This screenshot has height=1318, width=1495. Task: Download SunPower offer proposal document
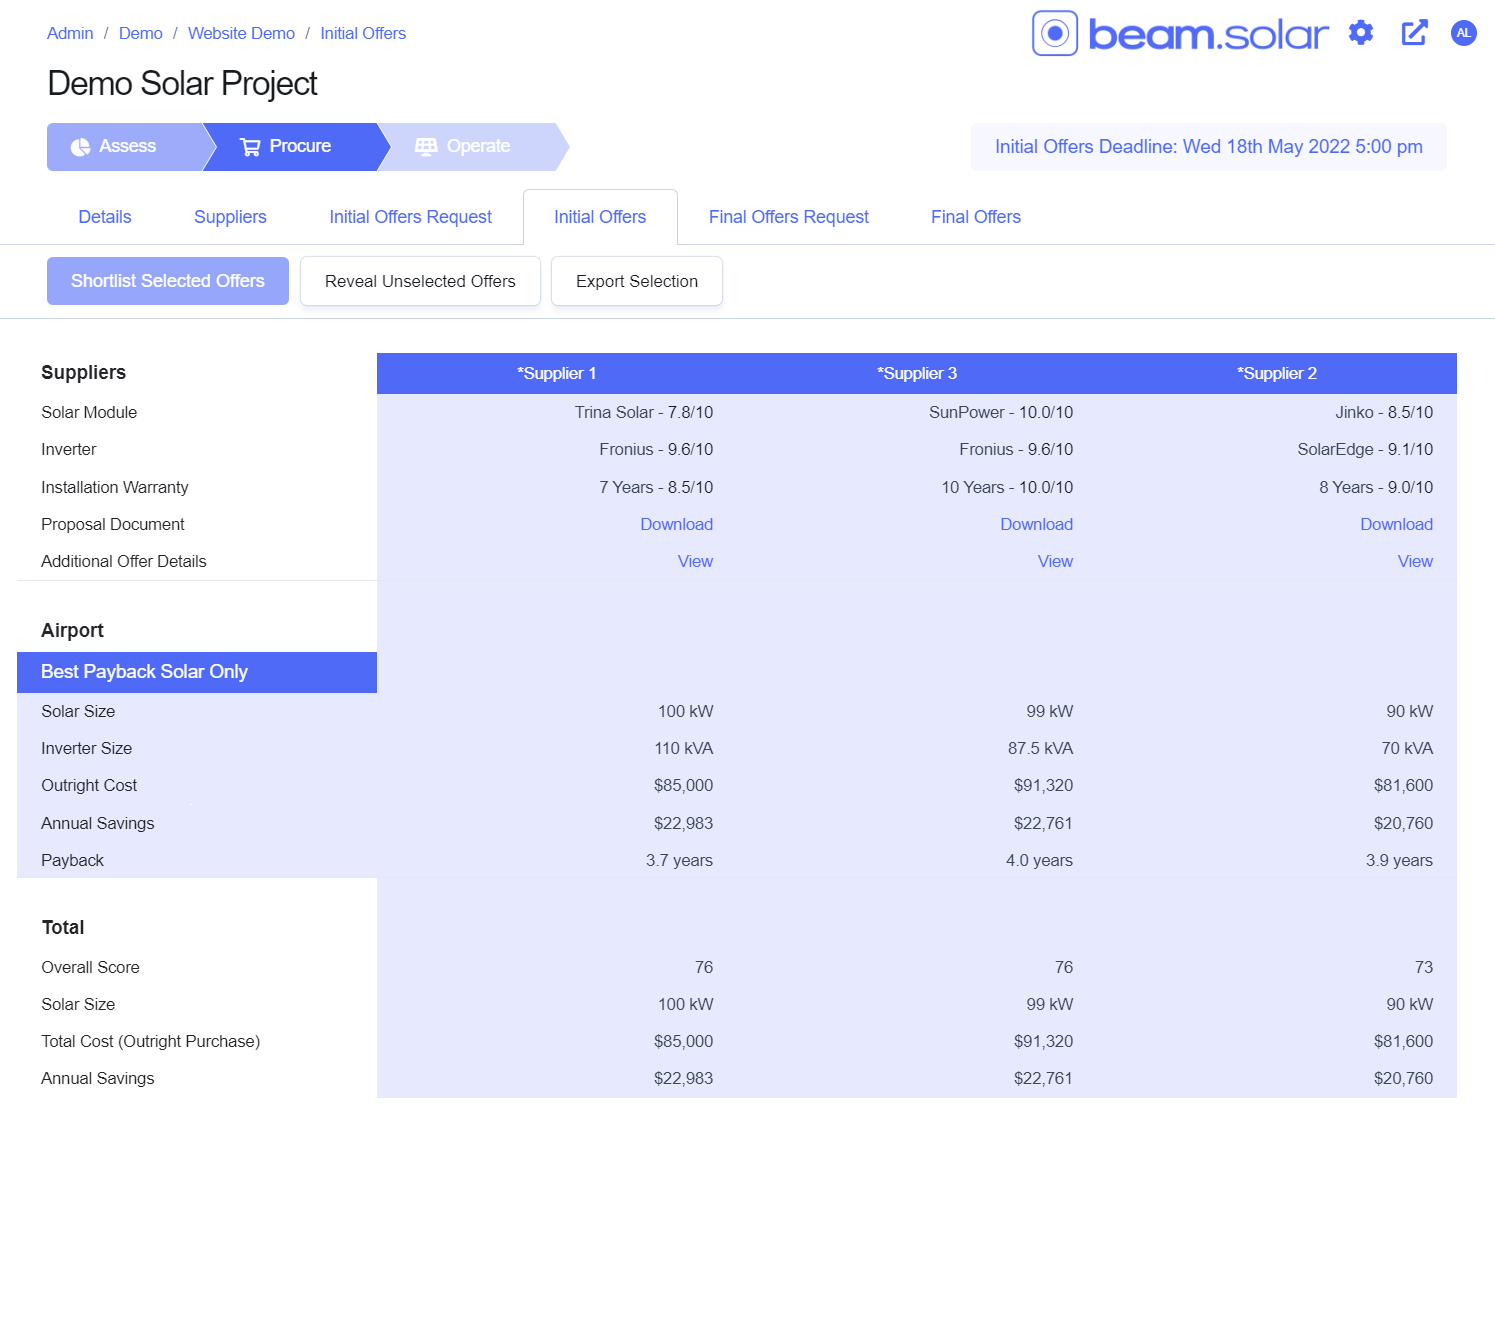[x=1037, y=524]
